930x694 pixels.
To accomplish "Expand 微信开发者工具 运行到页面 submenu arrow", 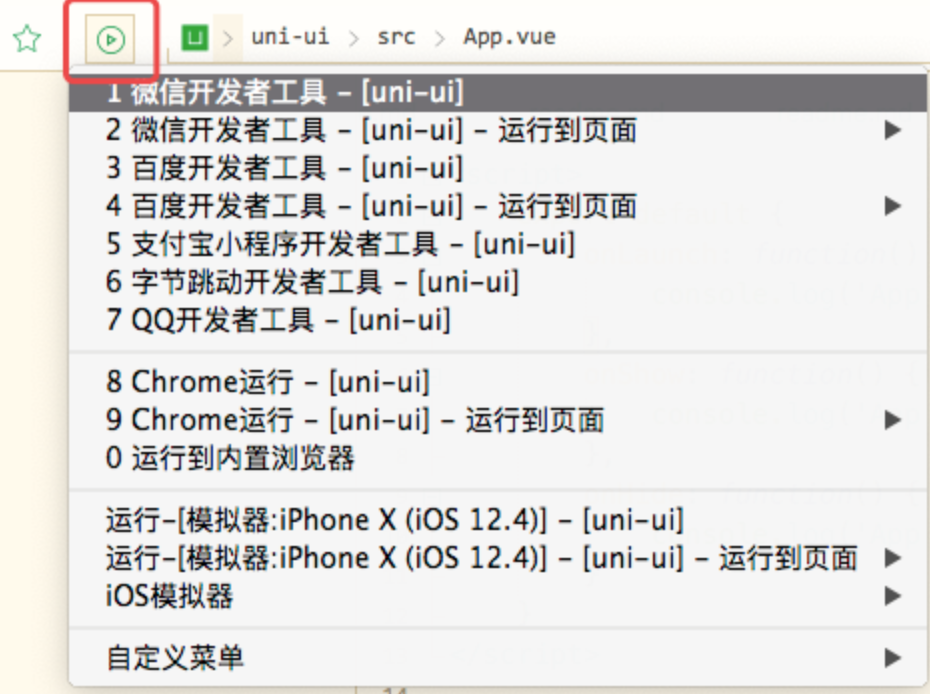I will pyautogui.click(x=892, y=131).
